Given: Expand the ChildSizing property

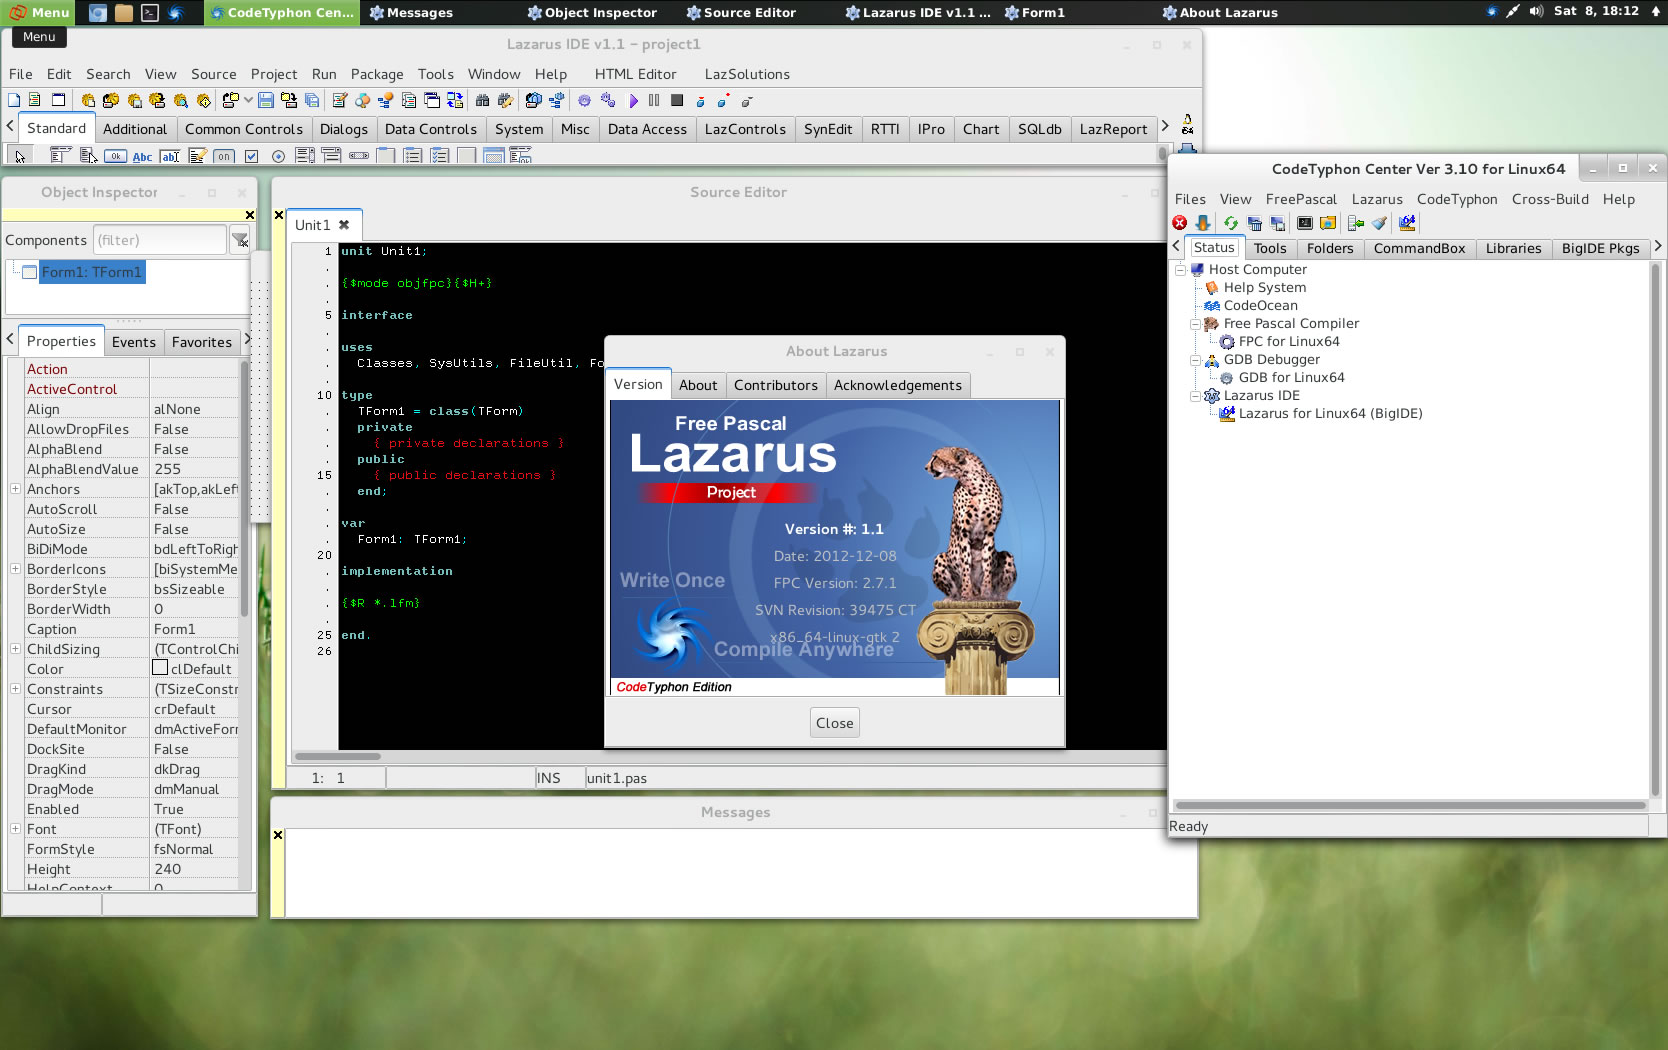Looking at the screenshot, I should (15, 649).
